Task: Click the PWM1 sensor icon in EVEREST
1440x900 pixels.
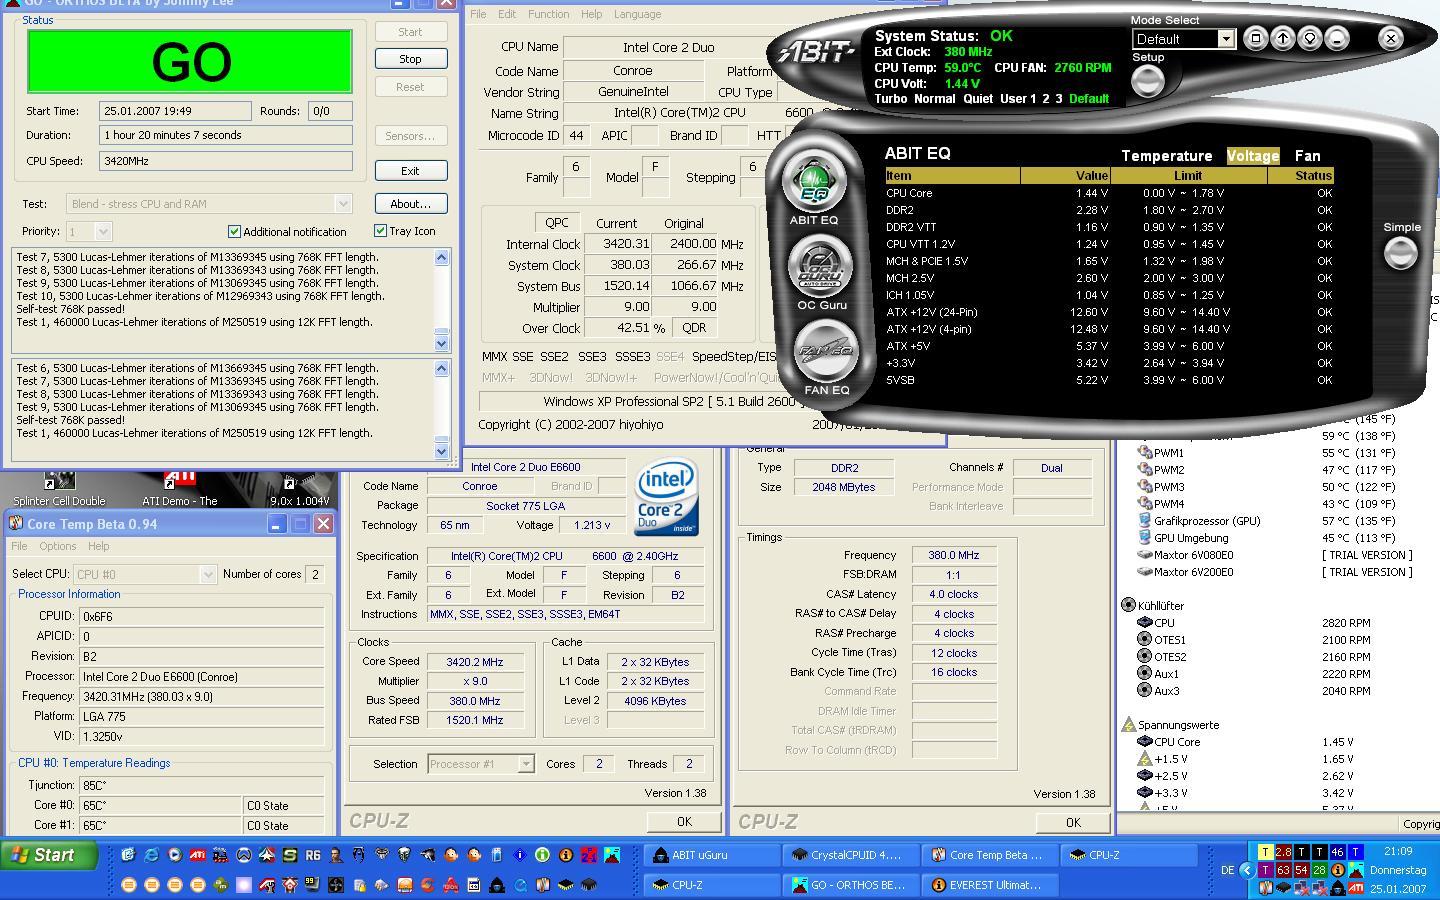Action: 1145,453
